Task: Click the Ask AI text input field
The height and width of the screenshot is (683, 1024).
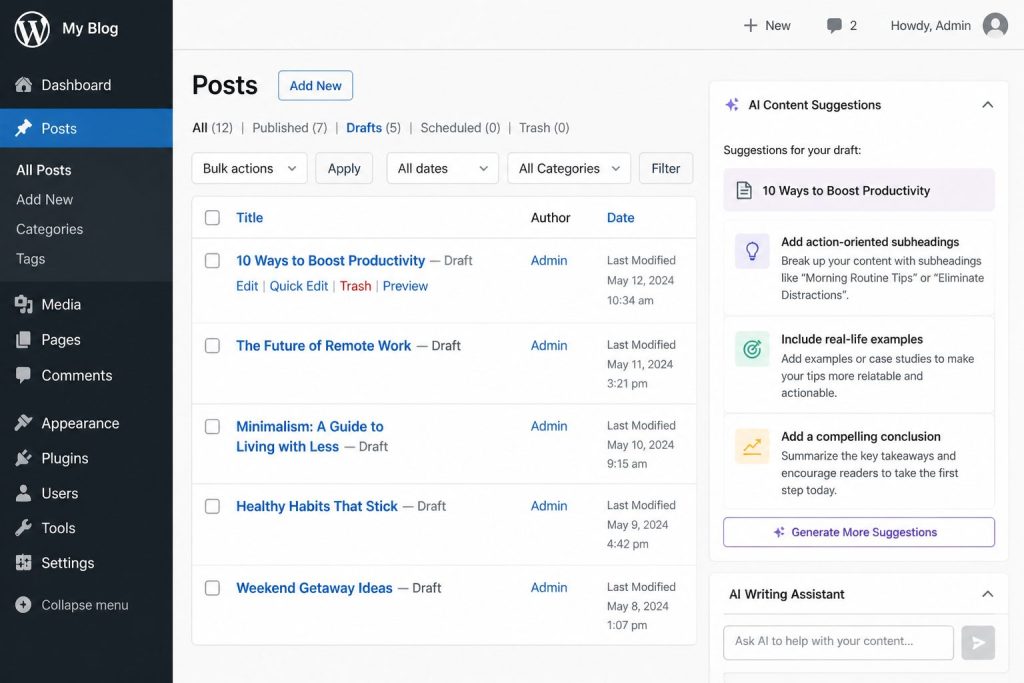Action: [839, 643]
